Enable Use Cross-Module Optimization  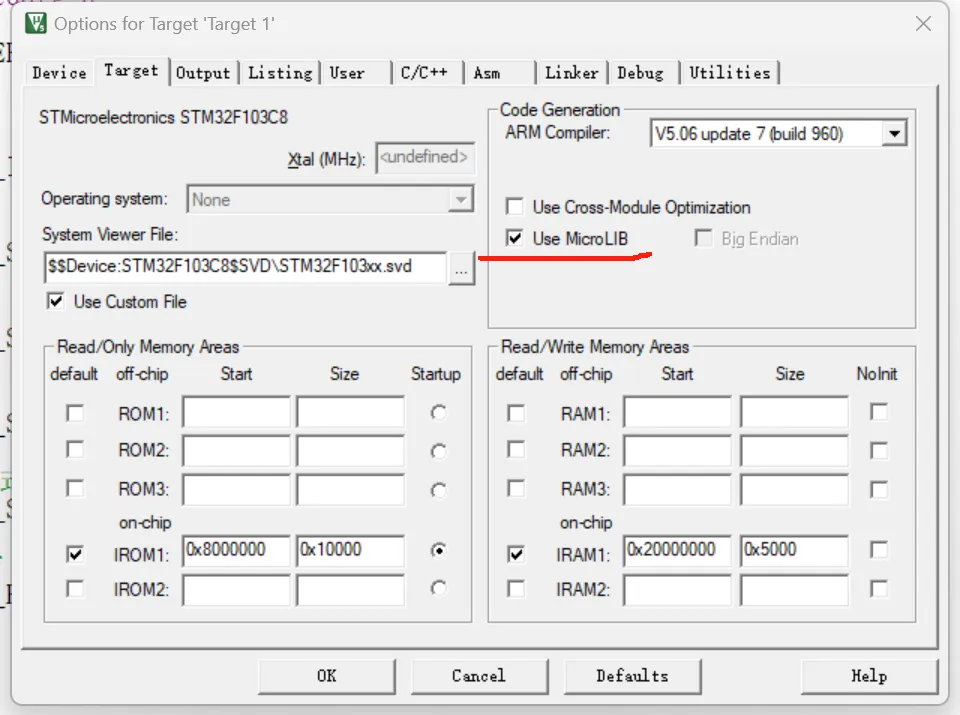tap(515, 207)
